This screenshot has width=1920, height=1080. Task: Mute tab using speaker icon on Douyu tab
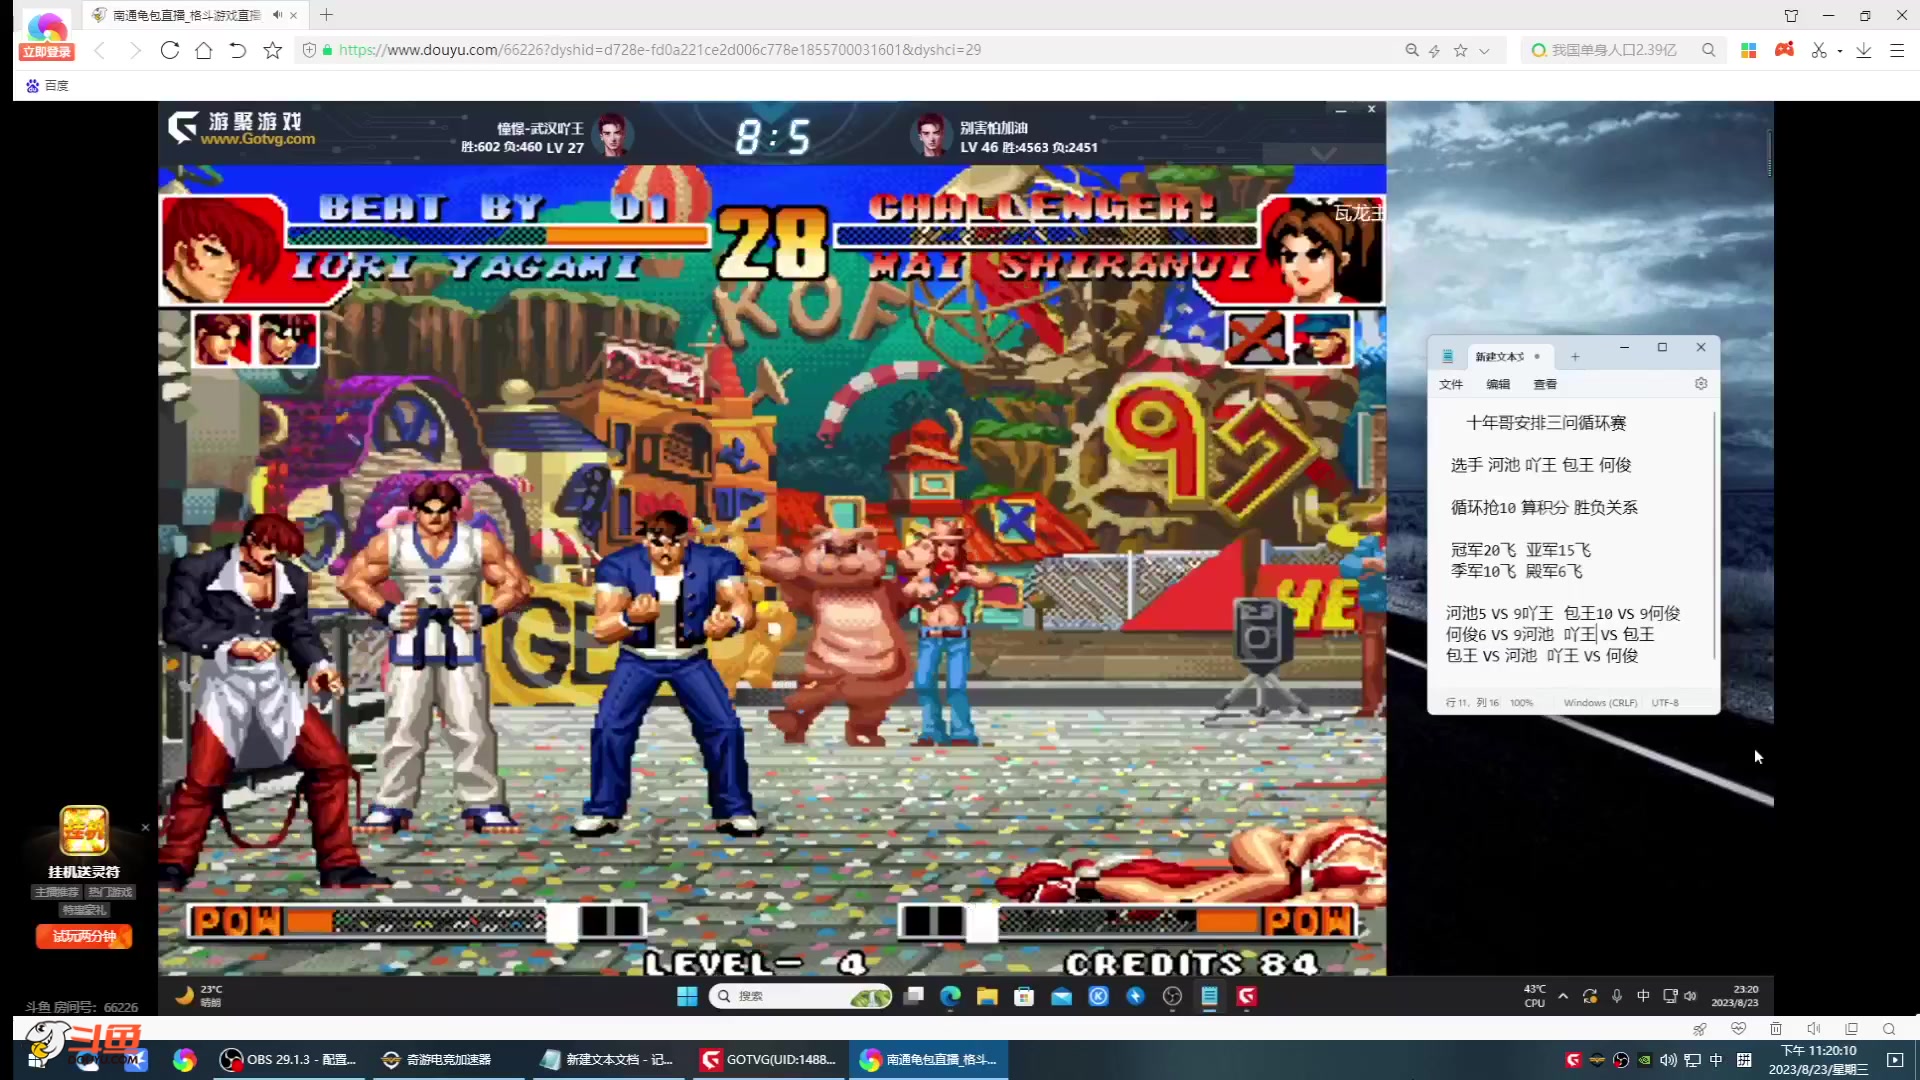pyautogui.click(x=277, y=15)
